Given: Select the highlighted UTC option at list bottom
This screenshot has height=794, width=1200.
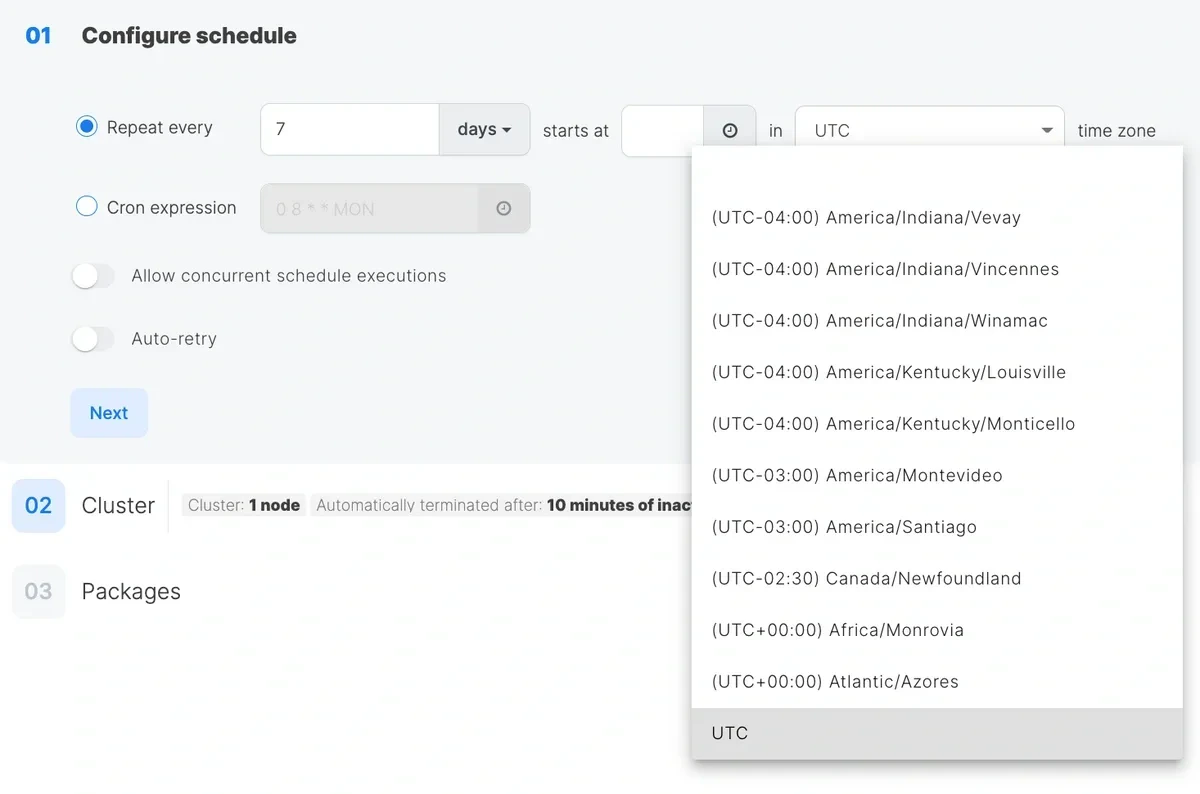Looking at the screenshot, I should pyautogui.click(x=729, y=733).
